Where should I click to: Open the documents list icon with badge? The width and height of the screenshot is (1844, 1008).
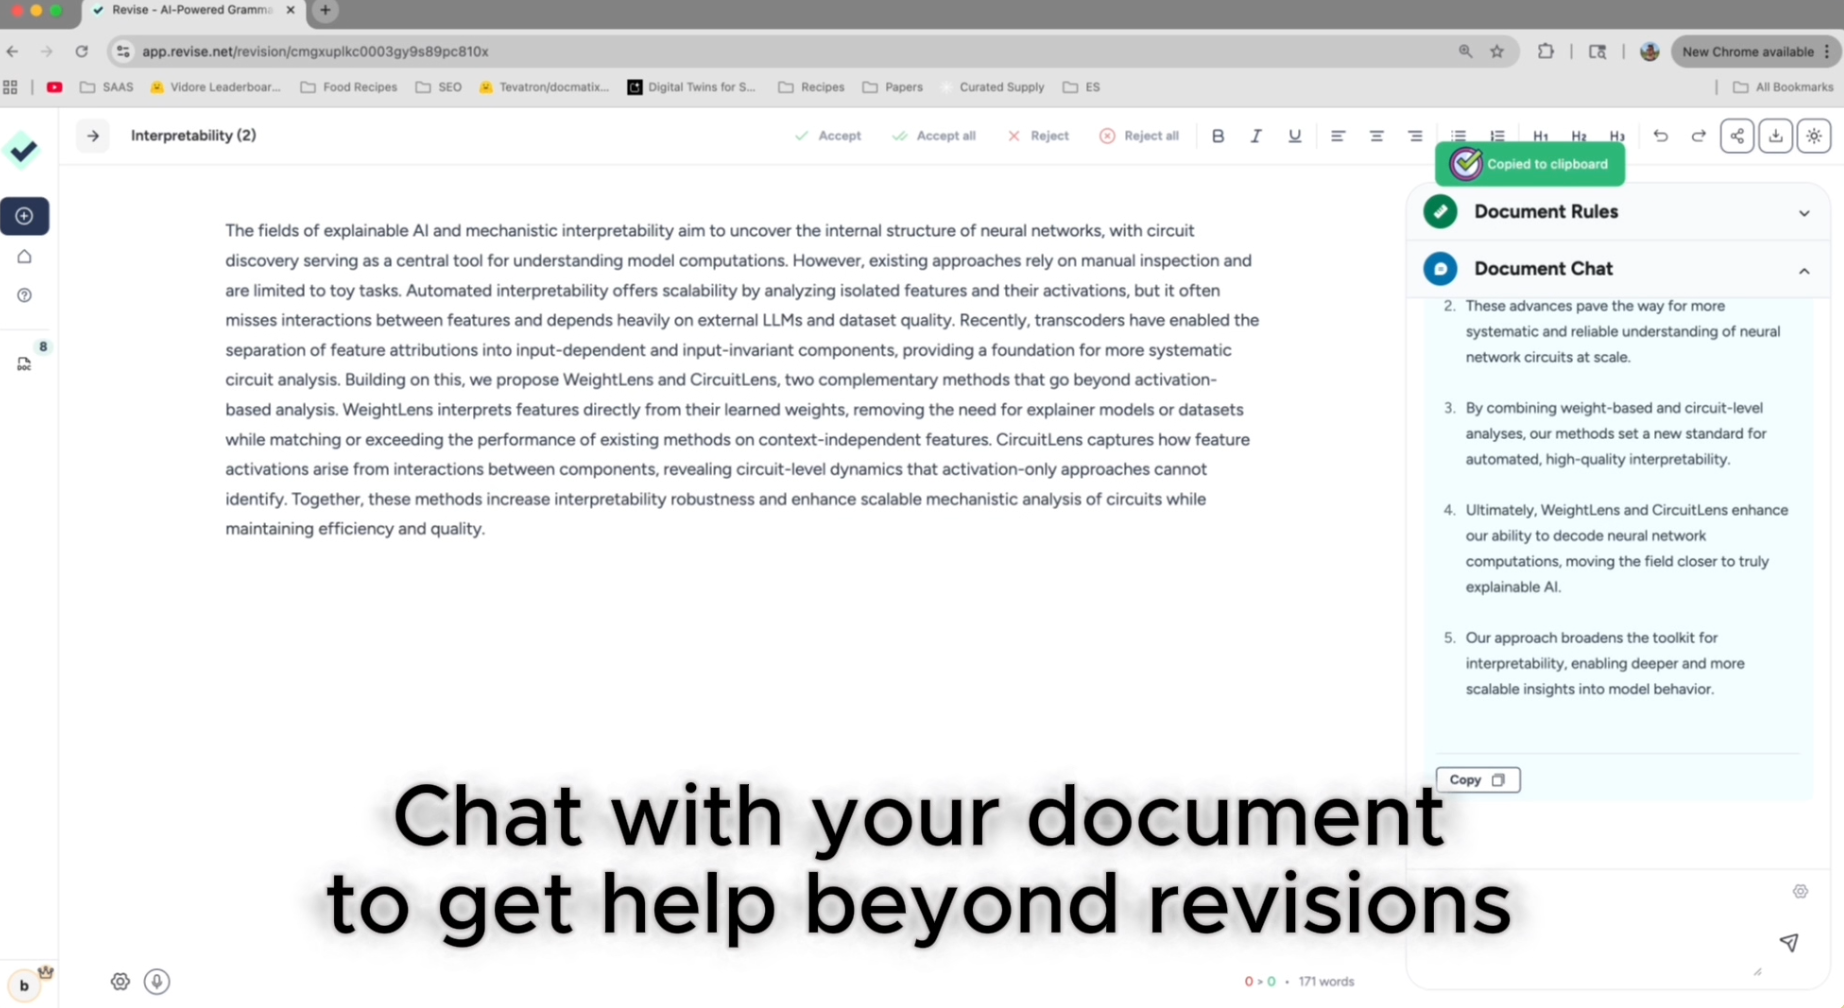[x=25, y=364]
